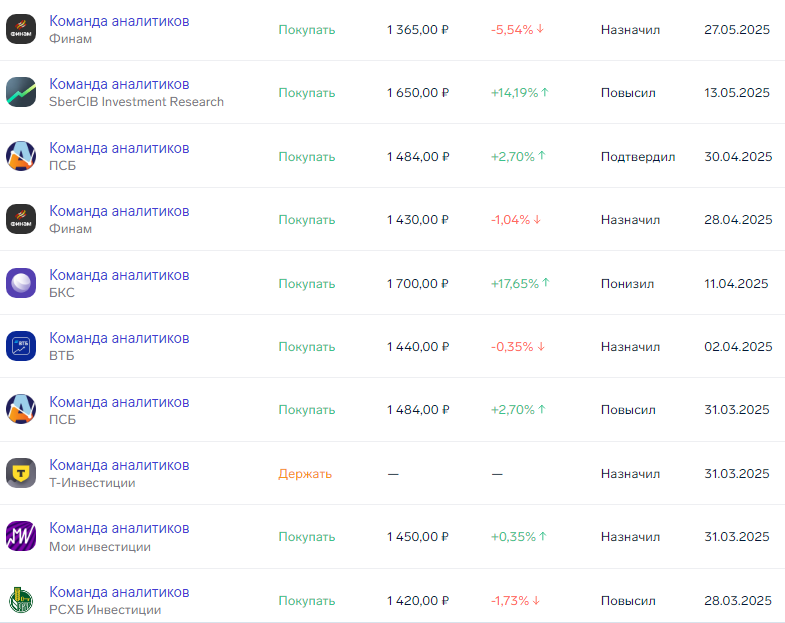
Task: Open the Команда аналитиков link for Мои инвестиции
Action: tap(119, 528)
